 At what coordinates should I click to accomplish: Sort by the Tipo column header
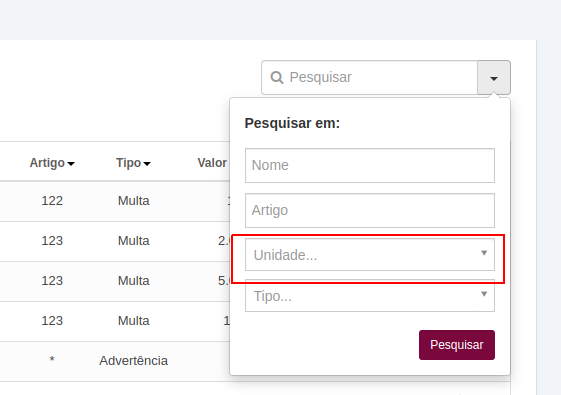(128, 163)
